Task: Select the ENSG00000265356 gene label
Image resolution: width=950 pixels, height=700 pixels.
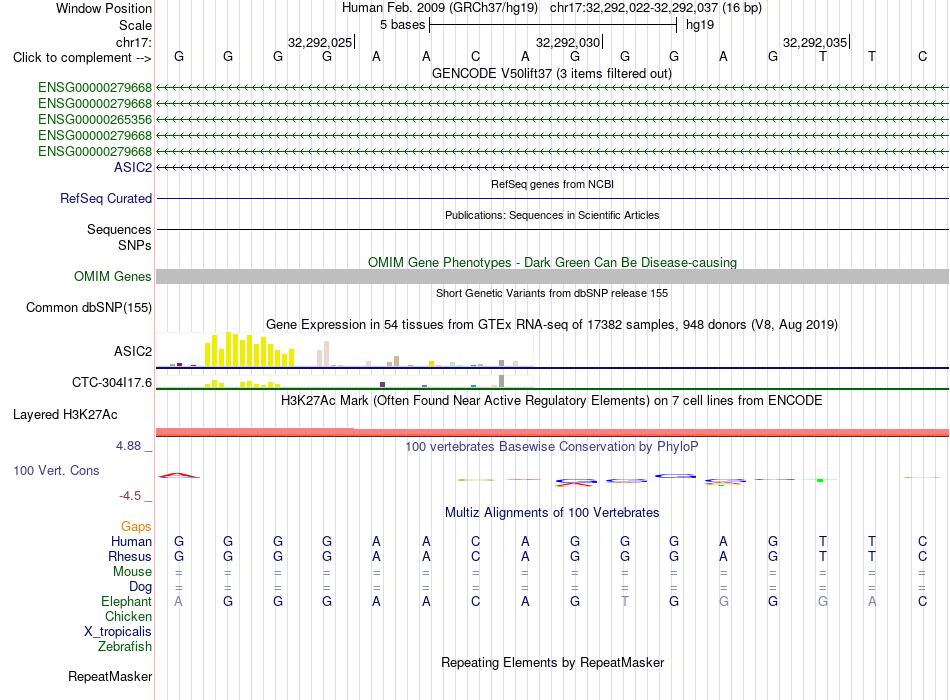Action: 95,119
